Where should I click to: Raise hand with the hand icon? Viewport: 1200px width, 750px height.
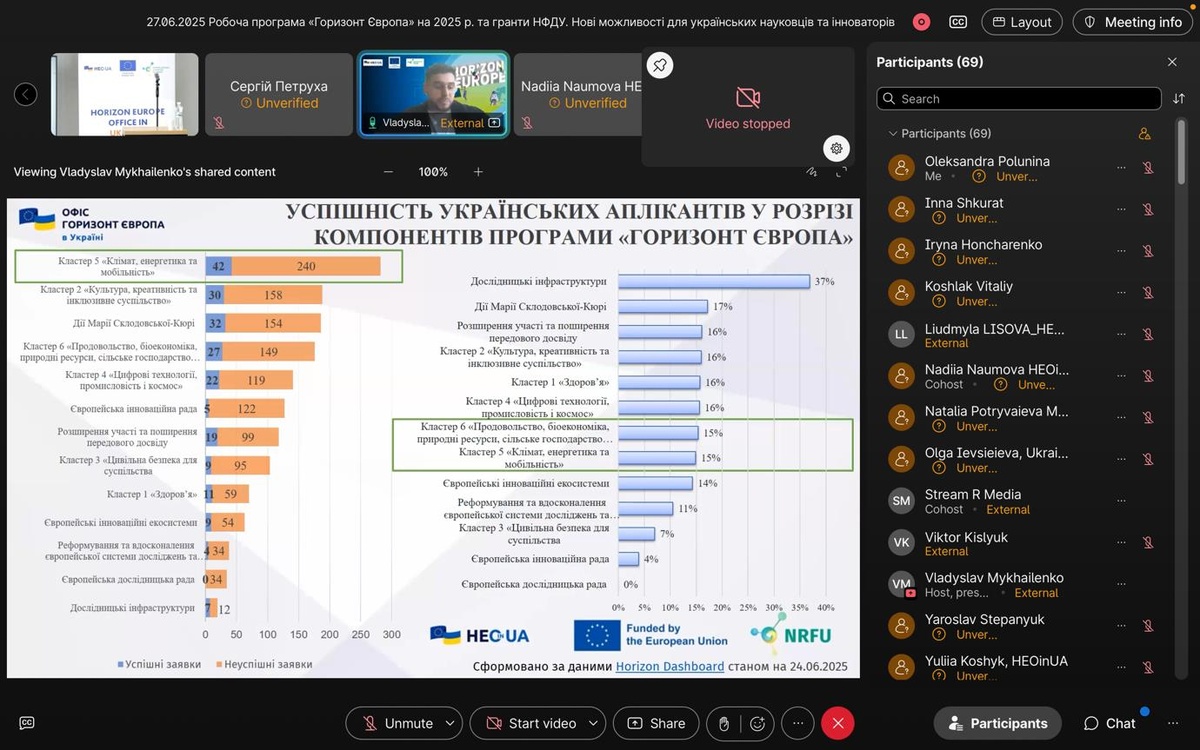[x=723, y=723]
